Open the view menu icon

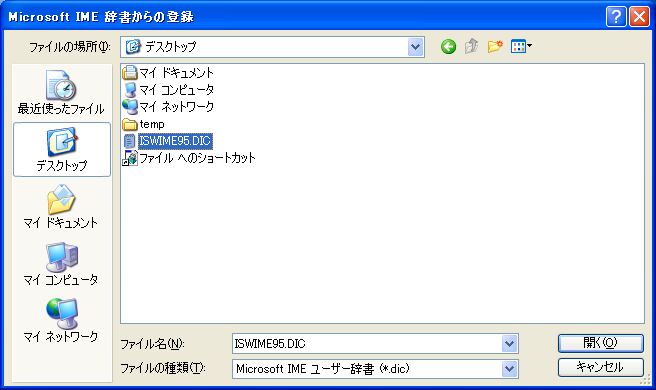pyautogui.click(x=521, y=46)
